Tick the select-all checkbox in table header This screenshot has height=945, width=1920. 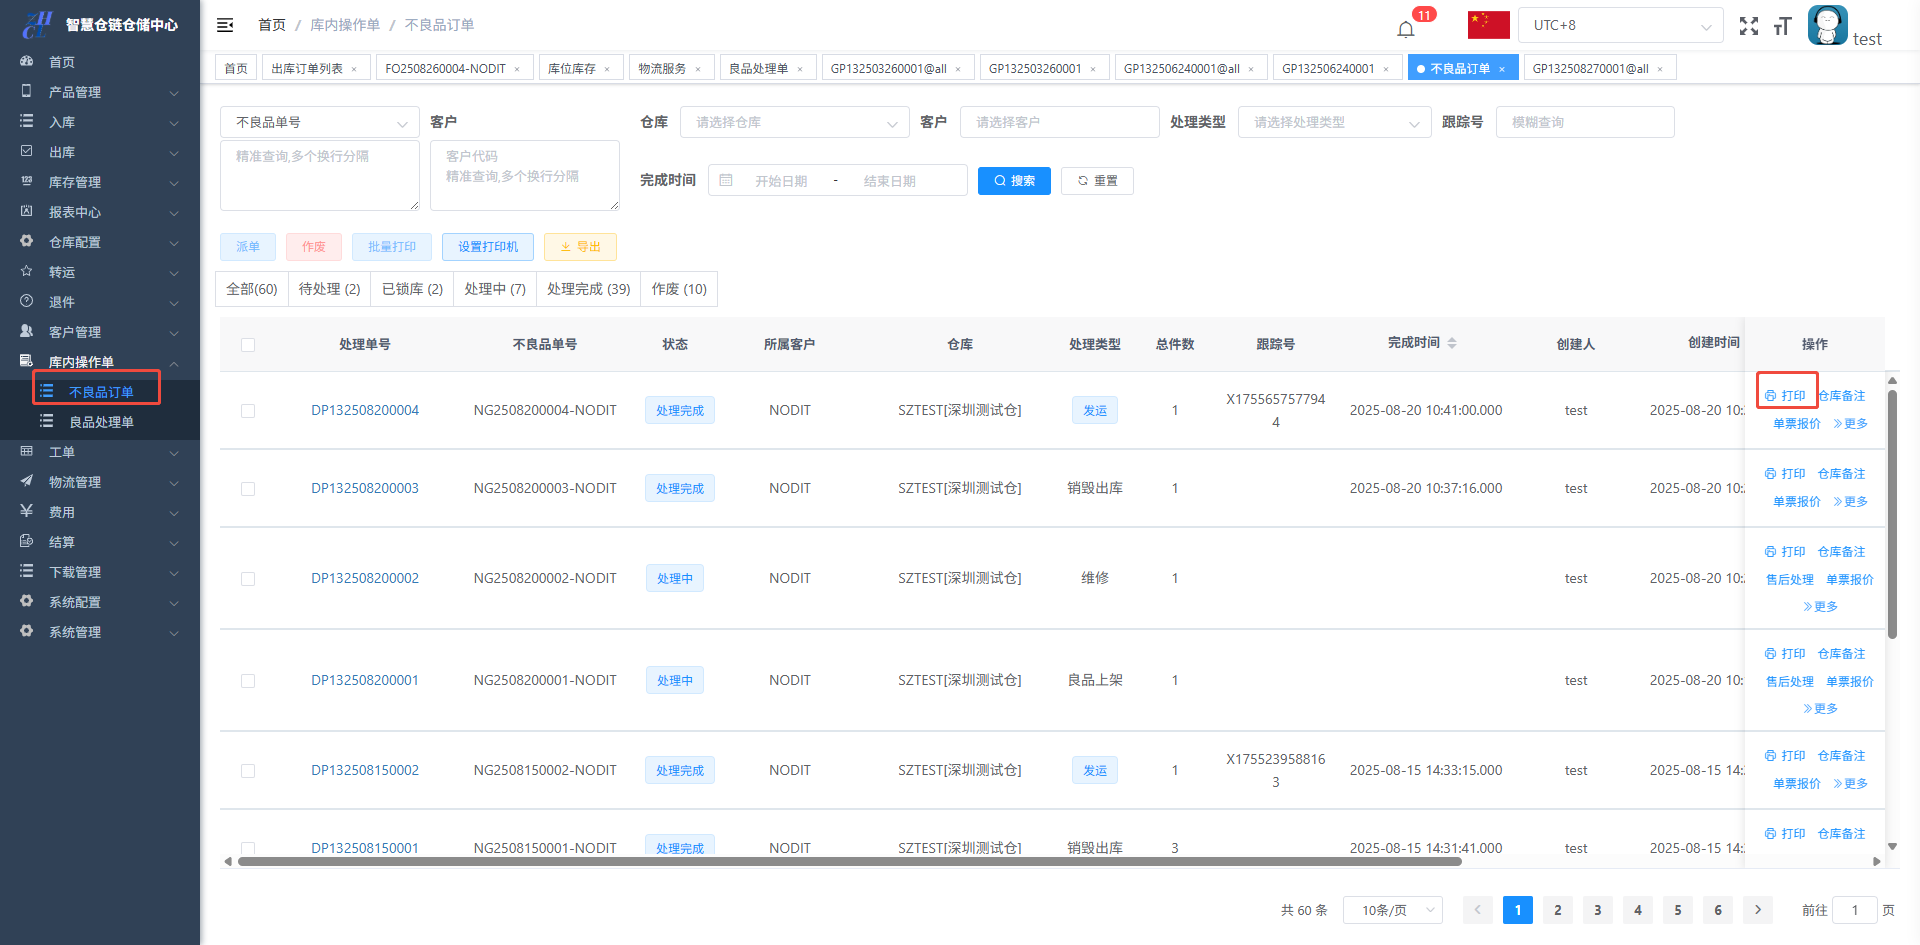pos(248,345)
